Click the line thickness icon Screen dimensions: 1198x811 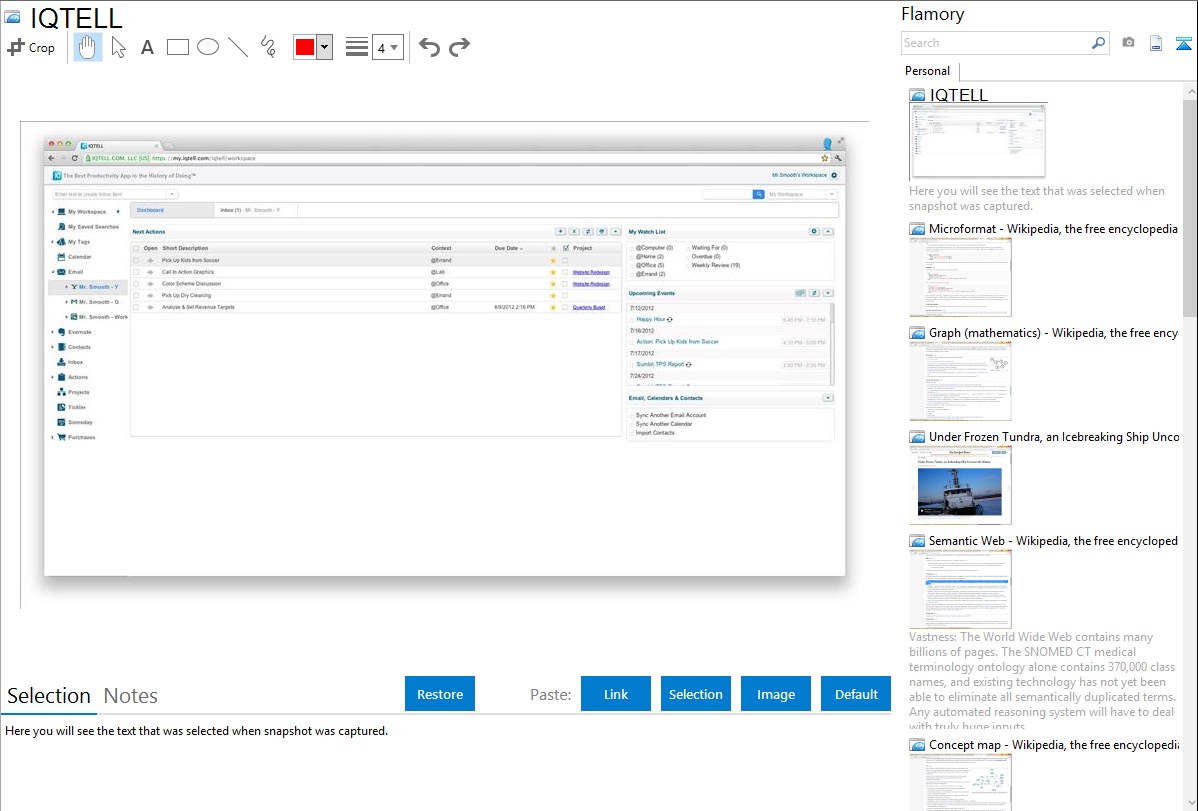(x=357, y=47)
